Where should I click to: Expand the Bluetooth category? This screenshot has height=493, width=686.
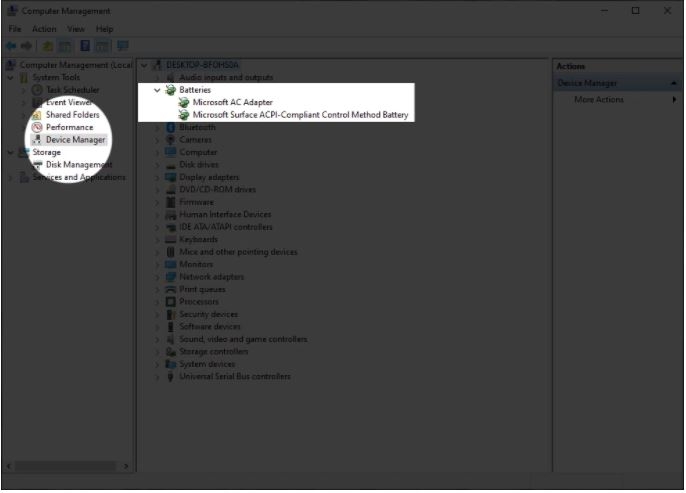tap(157, 128)
